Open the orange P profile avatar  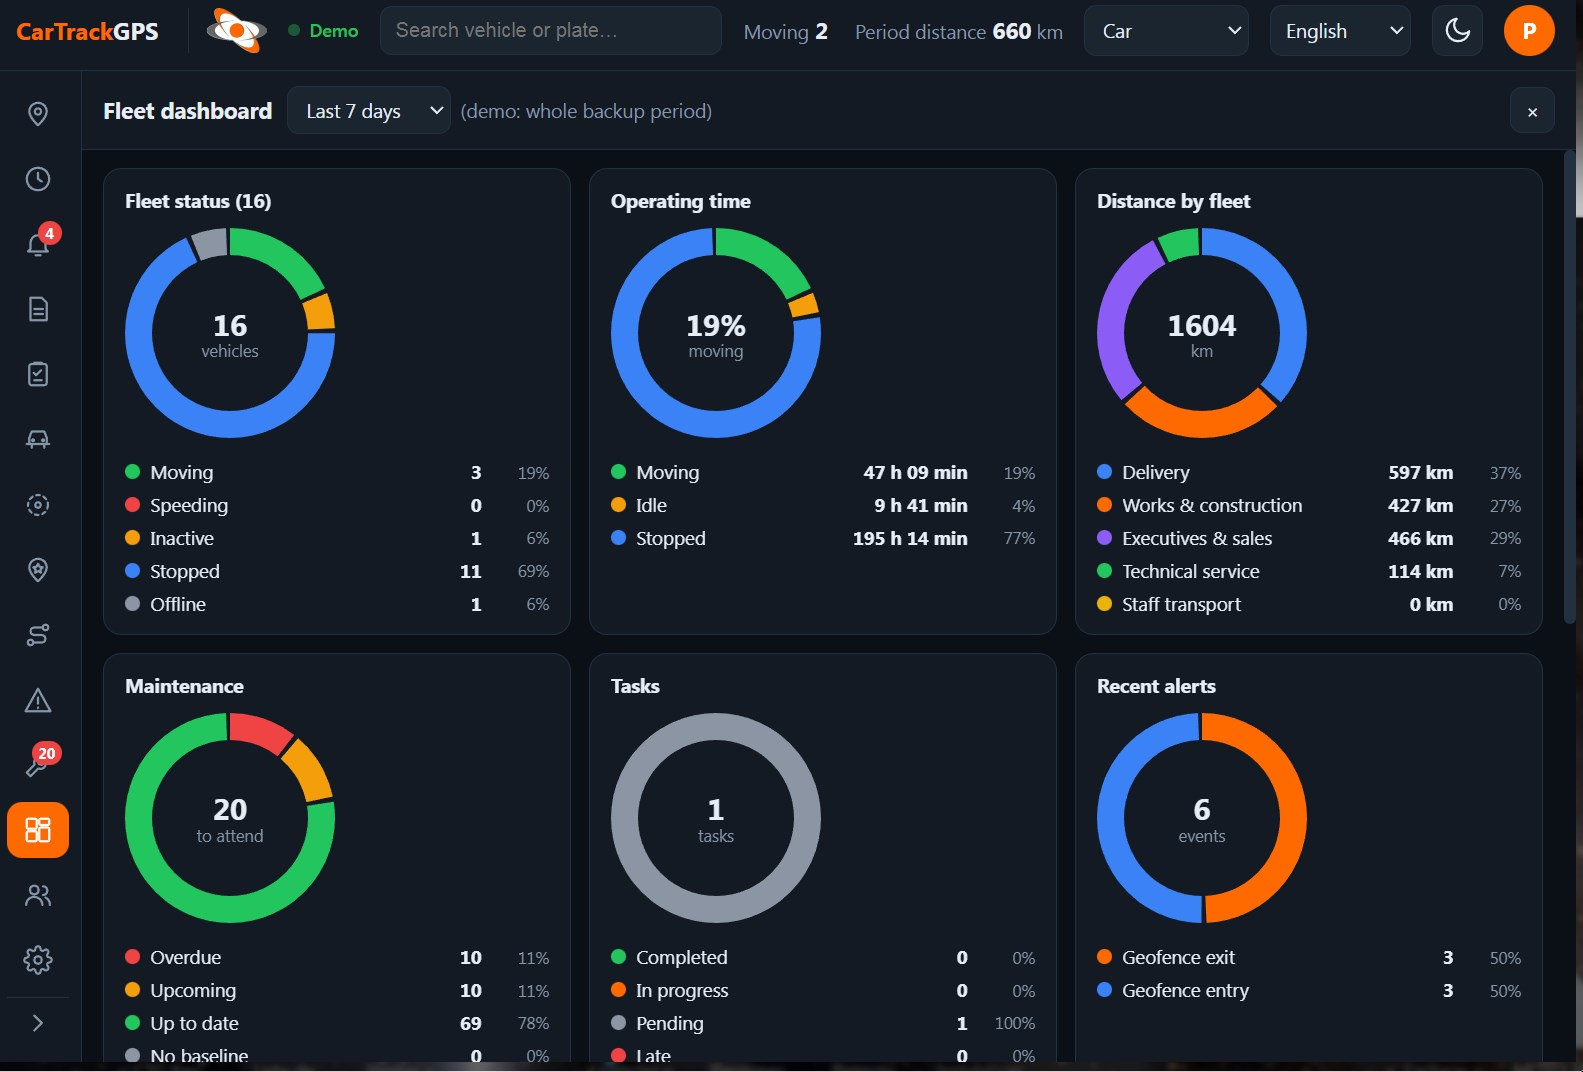(1529, 31)
